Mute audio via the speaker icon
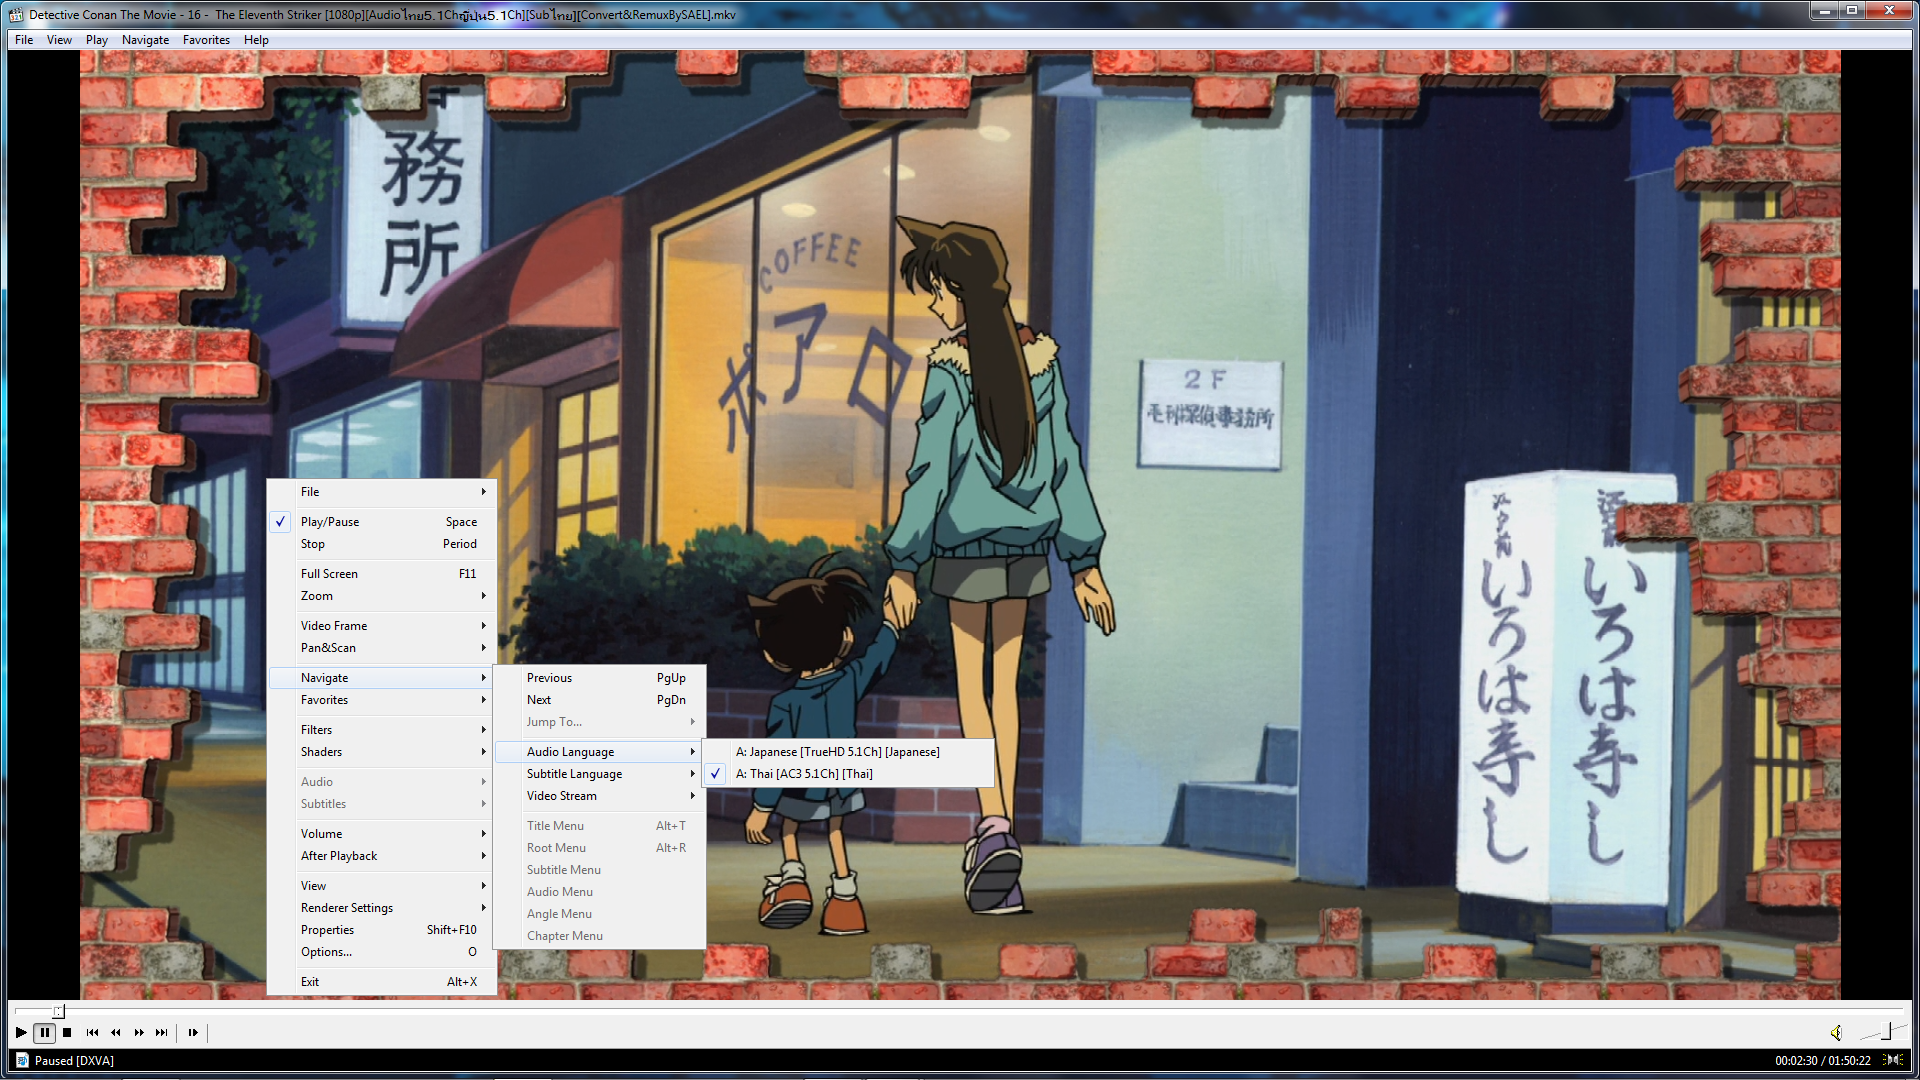Viewport: 1920px width, 1080px height. (x=1836, y=1032)
